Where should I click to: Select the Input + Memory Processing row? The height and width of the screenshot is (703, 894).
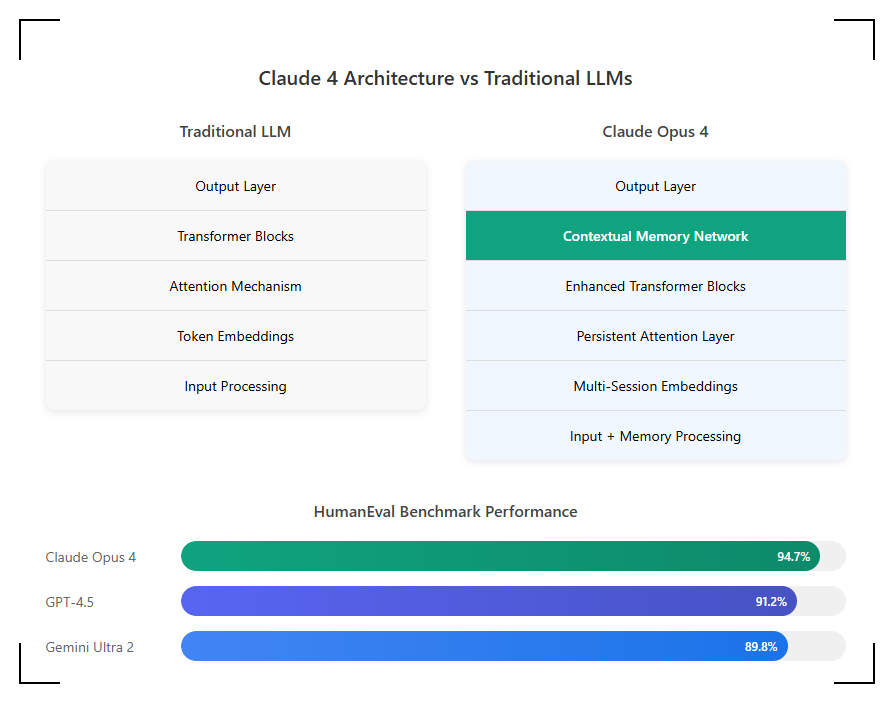[x=656, y=436]
